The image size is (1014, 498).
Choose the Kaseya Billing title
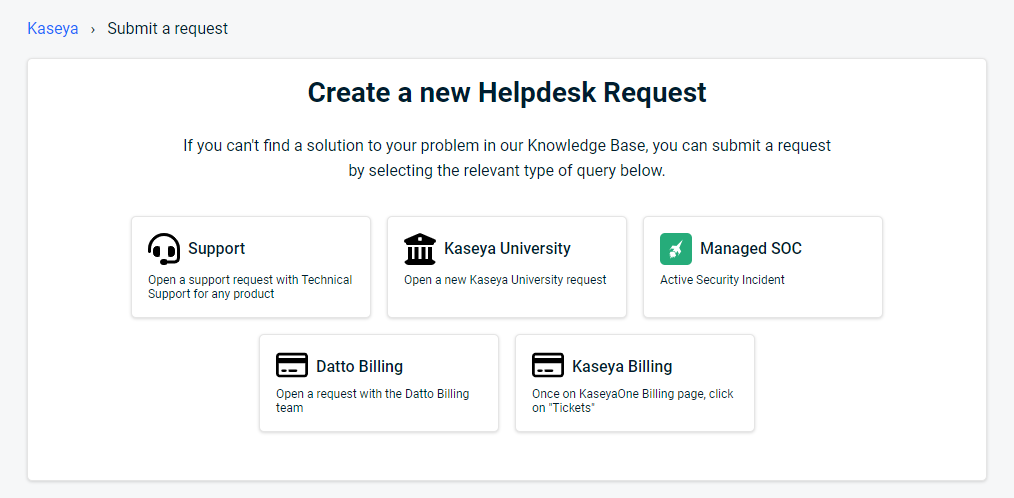[622, 366]
